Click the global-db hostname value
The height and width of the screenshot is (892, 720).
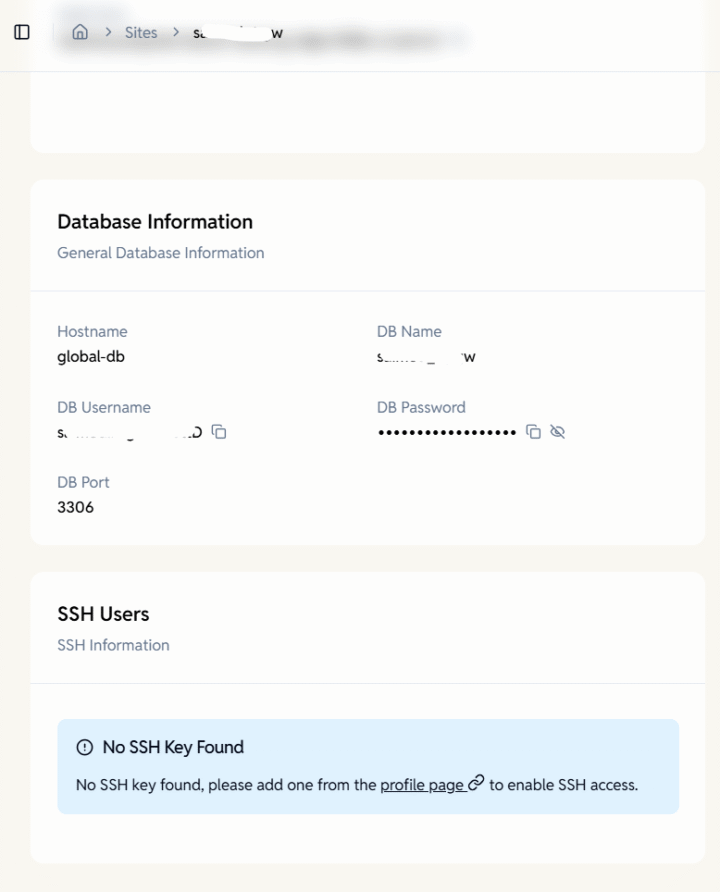coord(91,356)
